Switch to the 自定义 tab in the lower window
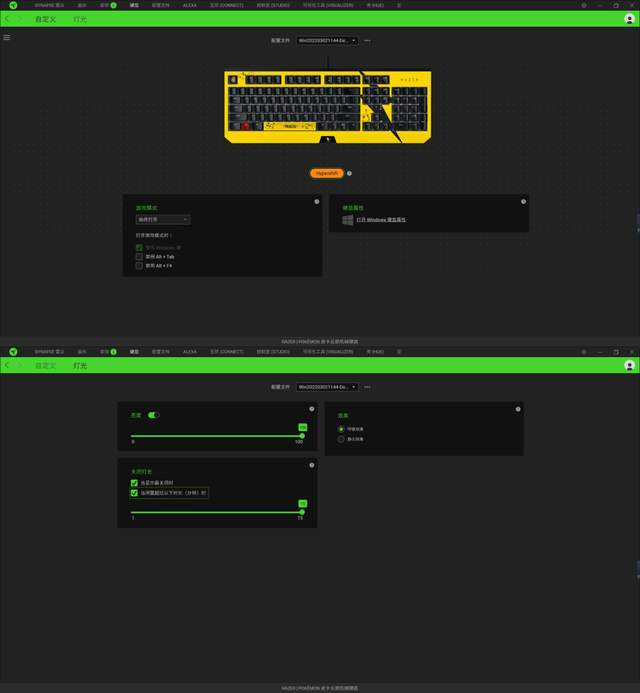The width and height of the screenshot is (640, 693). [x=46, y=366]
